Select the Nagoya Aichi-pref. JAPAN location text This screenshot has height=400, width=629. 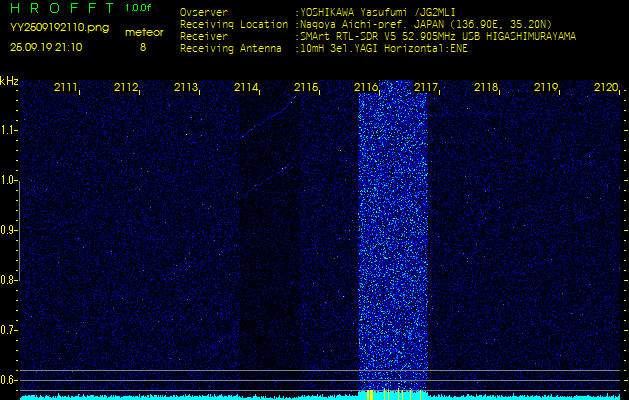click(426, 24)
